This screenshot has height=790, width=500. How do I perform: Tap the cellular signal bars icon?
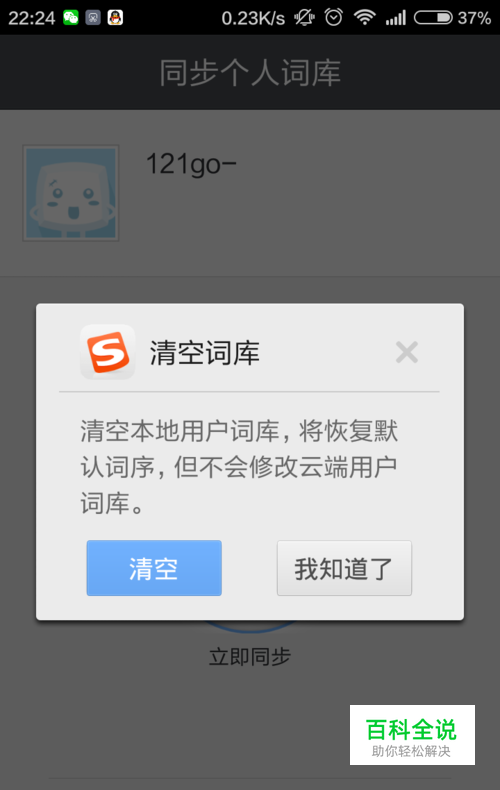point(396,18)
